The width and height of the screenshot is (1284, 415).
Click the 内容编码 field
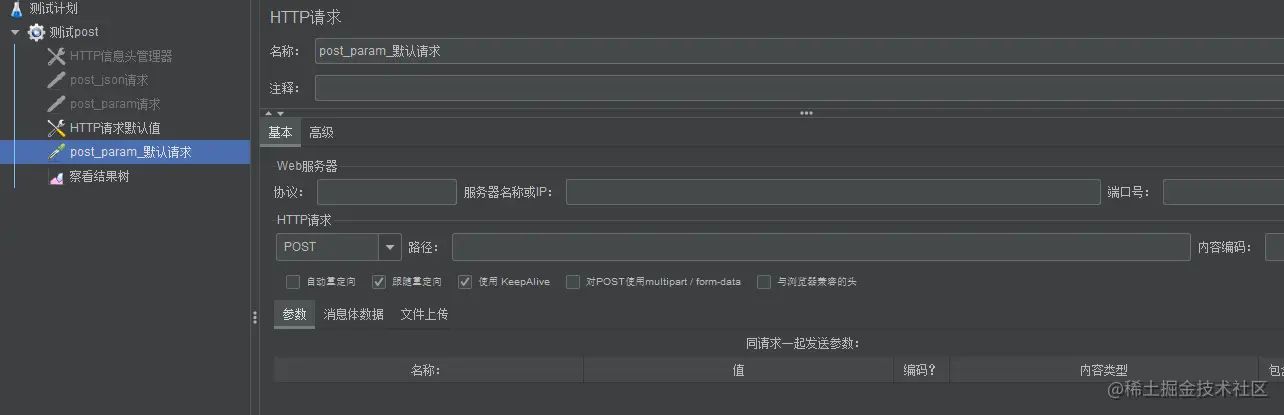1274,247
